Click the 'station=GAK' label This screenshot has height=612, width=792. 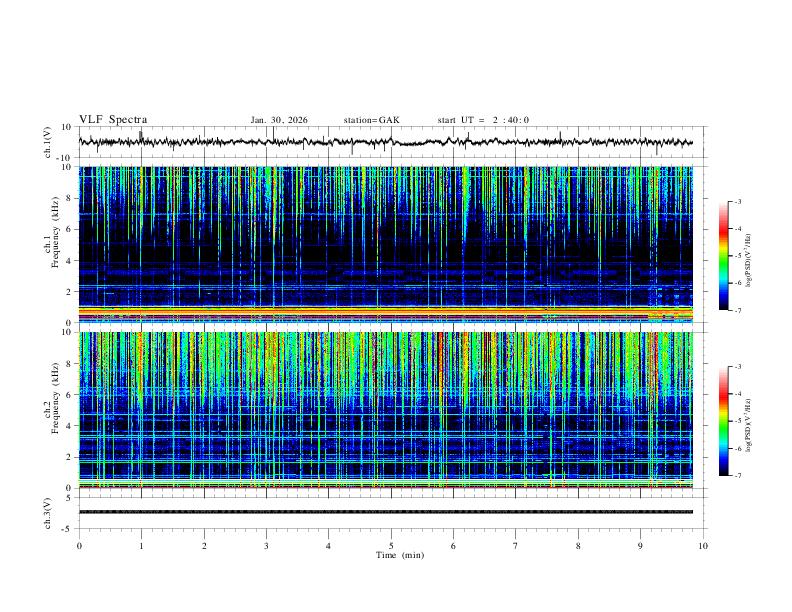click(372, 120)
